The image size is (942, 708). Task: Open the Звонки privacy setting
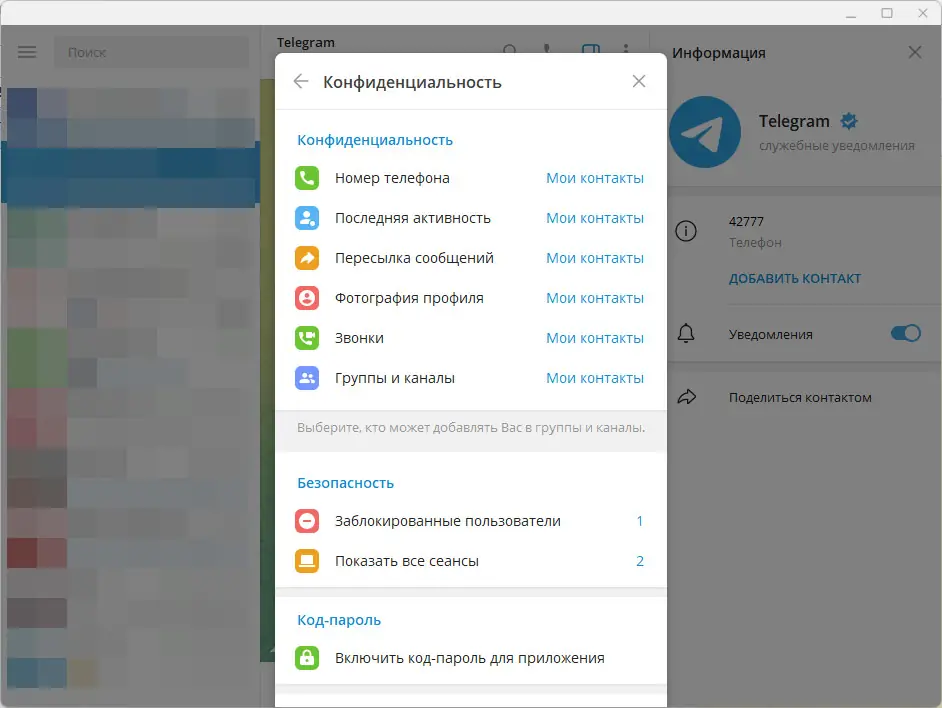tap(471, 338)
